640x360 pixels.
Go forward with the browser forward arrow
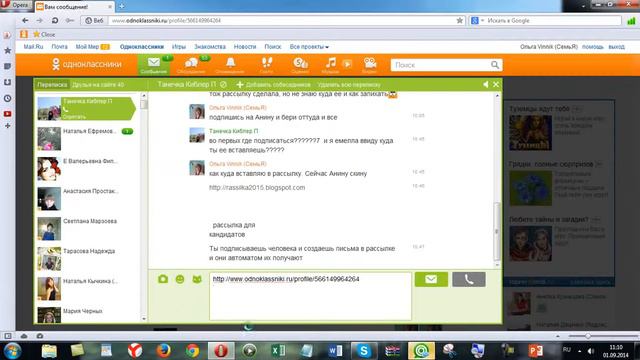pos(40,20)
